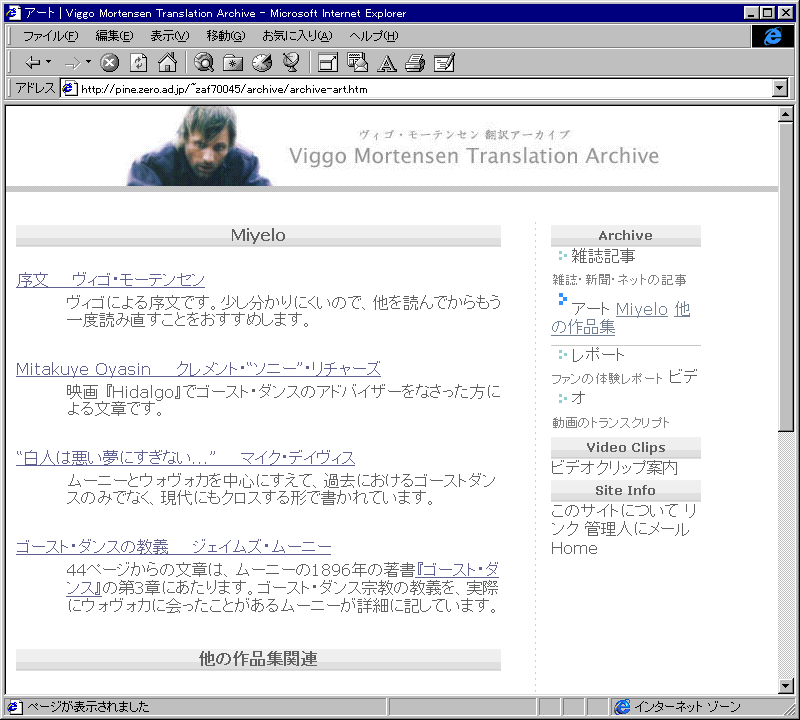Click the vertical scrollbar down arrow
The width and height of the screenshot is (800, 720).
[x=786, y=686]
